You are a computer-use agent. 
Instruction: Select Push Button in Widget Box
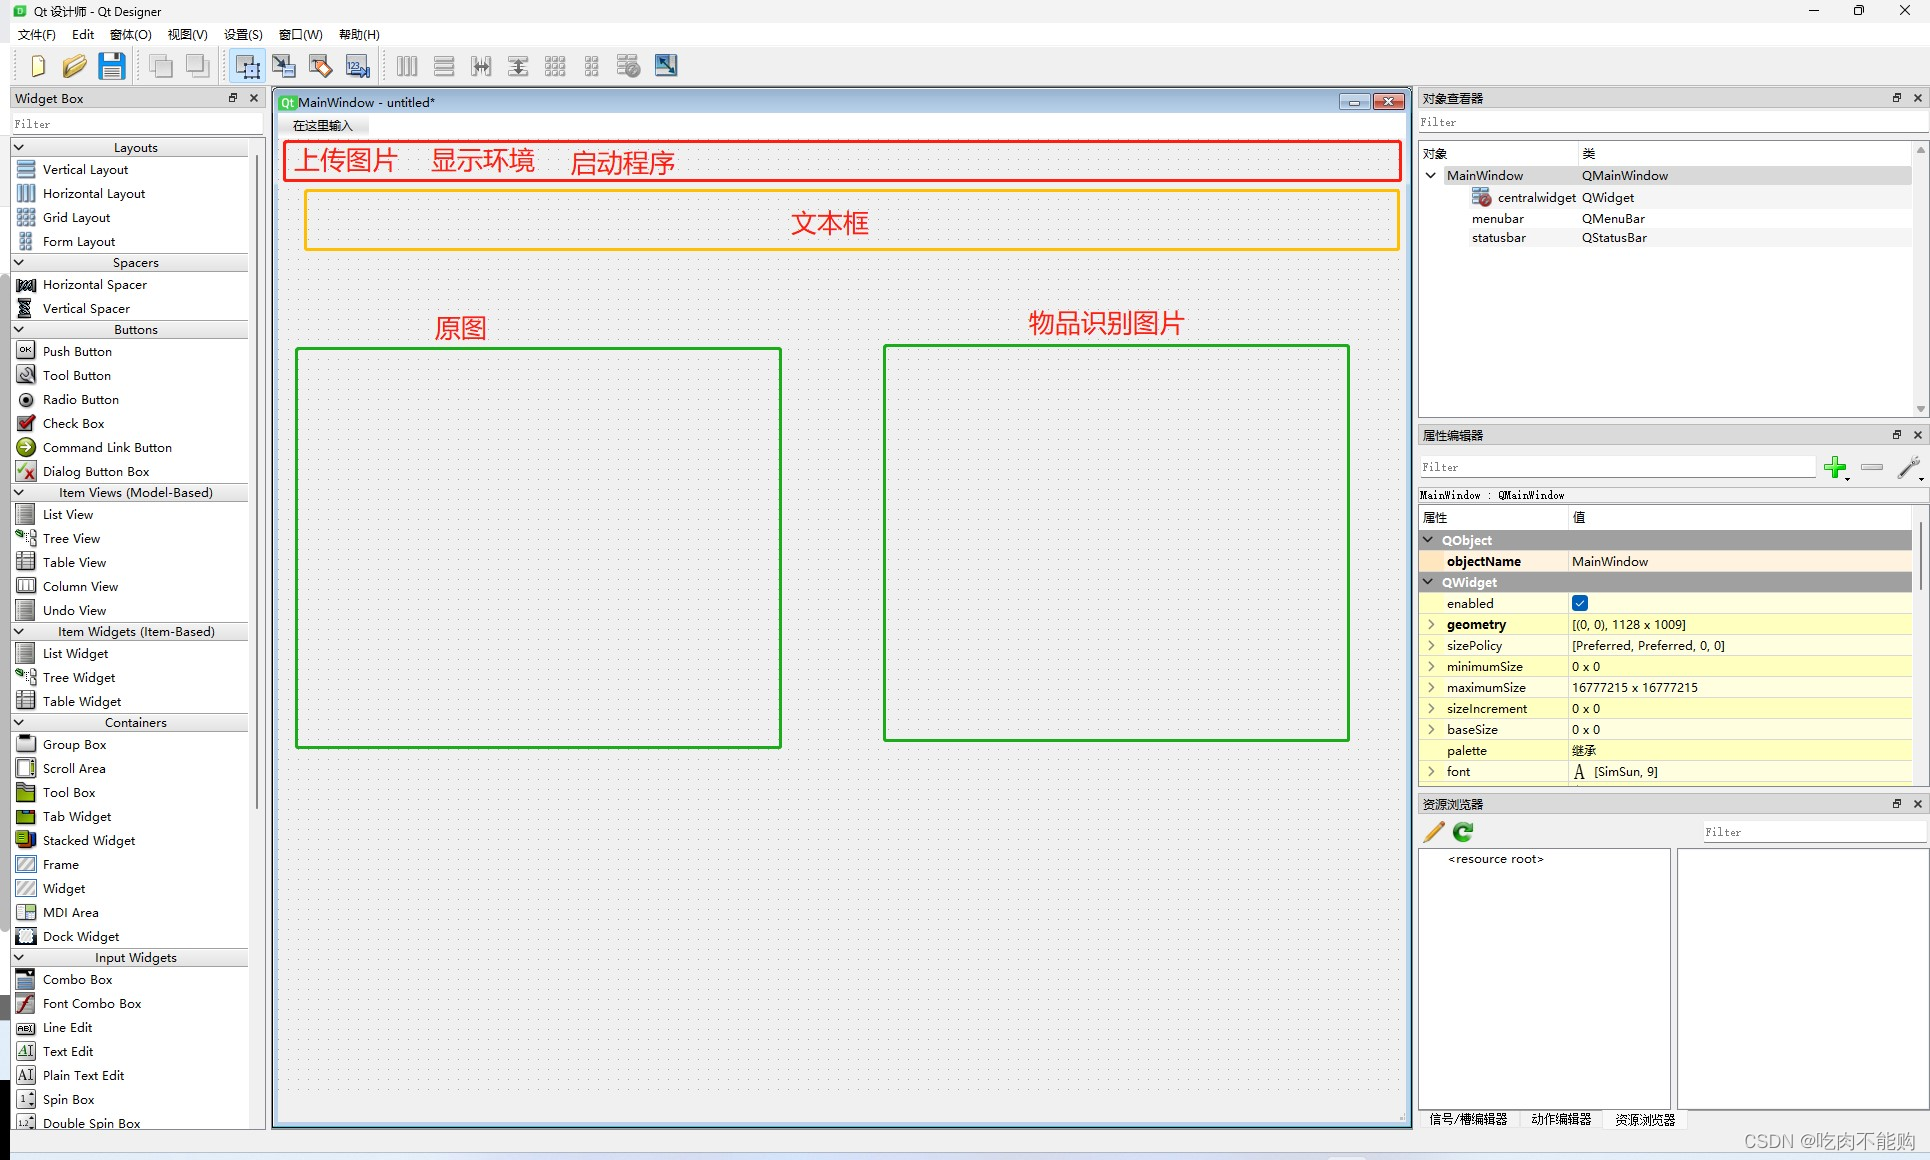pos(77,351)
